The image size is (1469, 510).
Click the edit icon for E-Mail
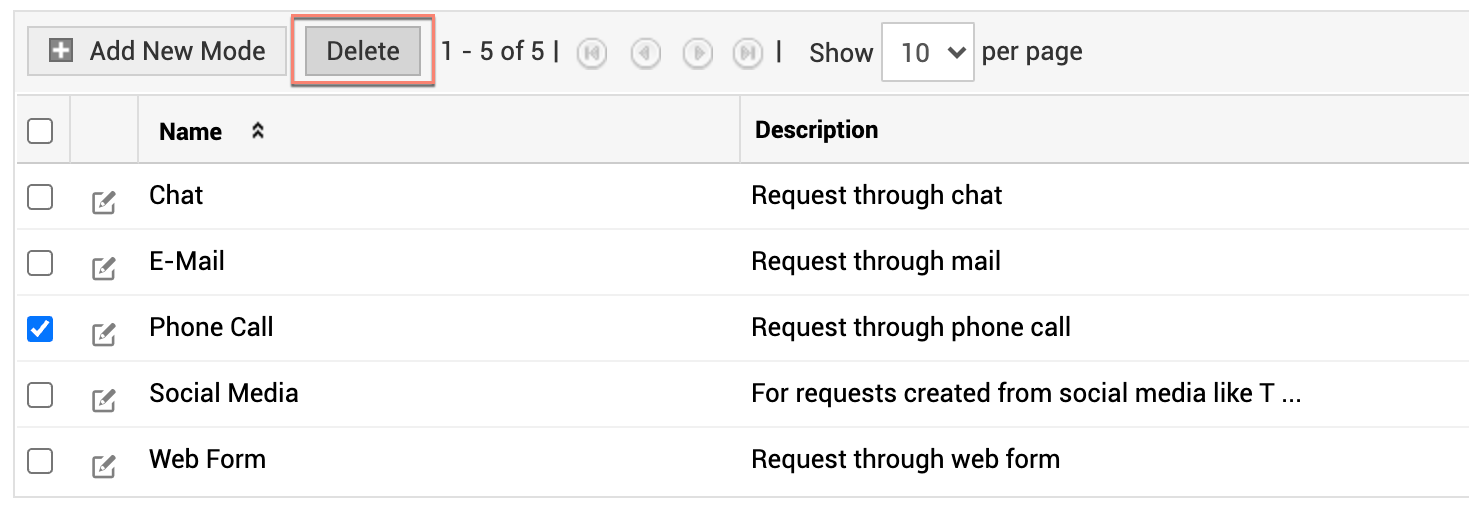(x=103, y=268)
